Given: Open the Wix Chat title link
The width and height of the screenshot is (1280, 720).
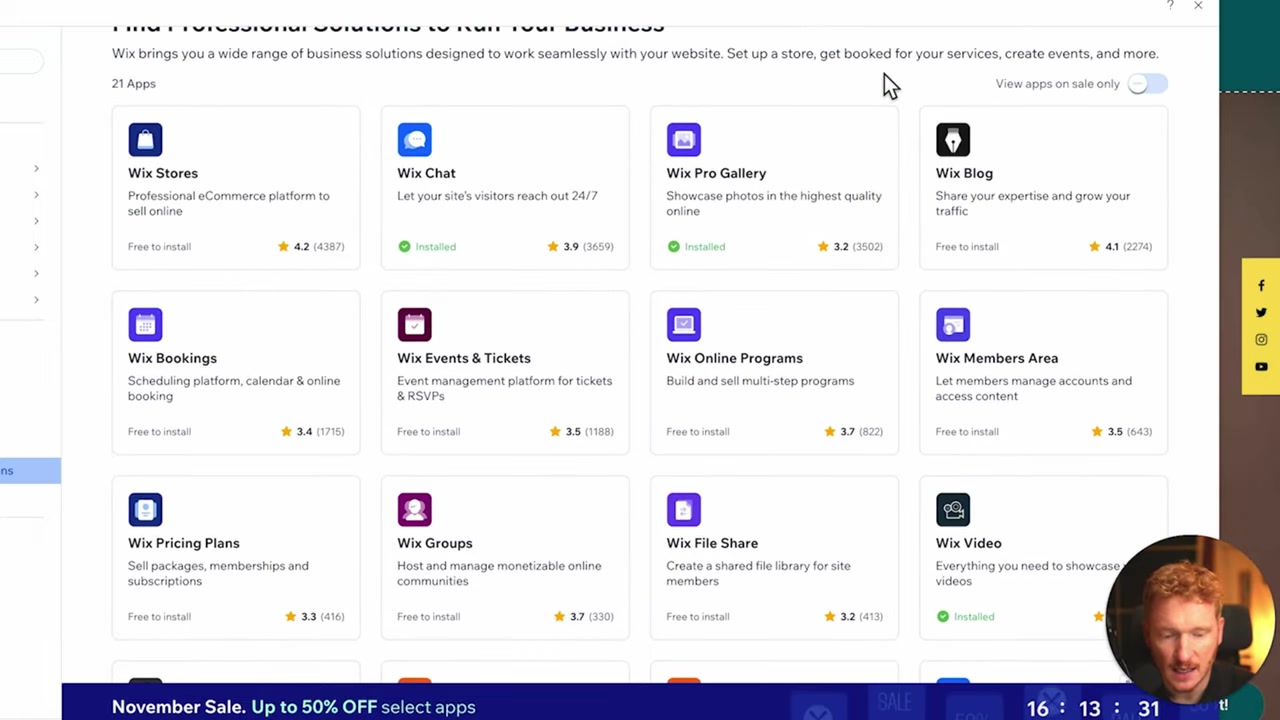Looking at the screenshot, I should 426,173.
